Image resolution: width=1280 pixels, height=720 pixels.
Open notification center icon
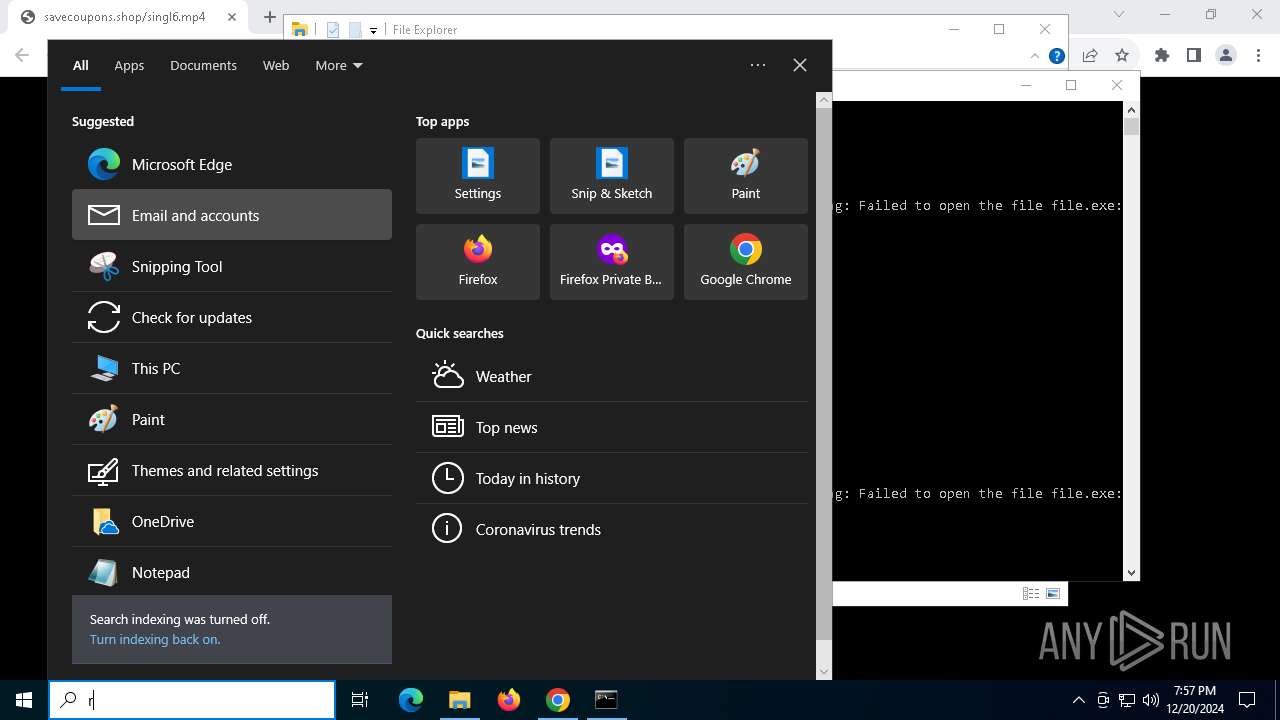pos(1247,700)
